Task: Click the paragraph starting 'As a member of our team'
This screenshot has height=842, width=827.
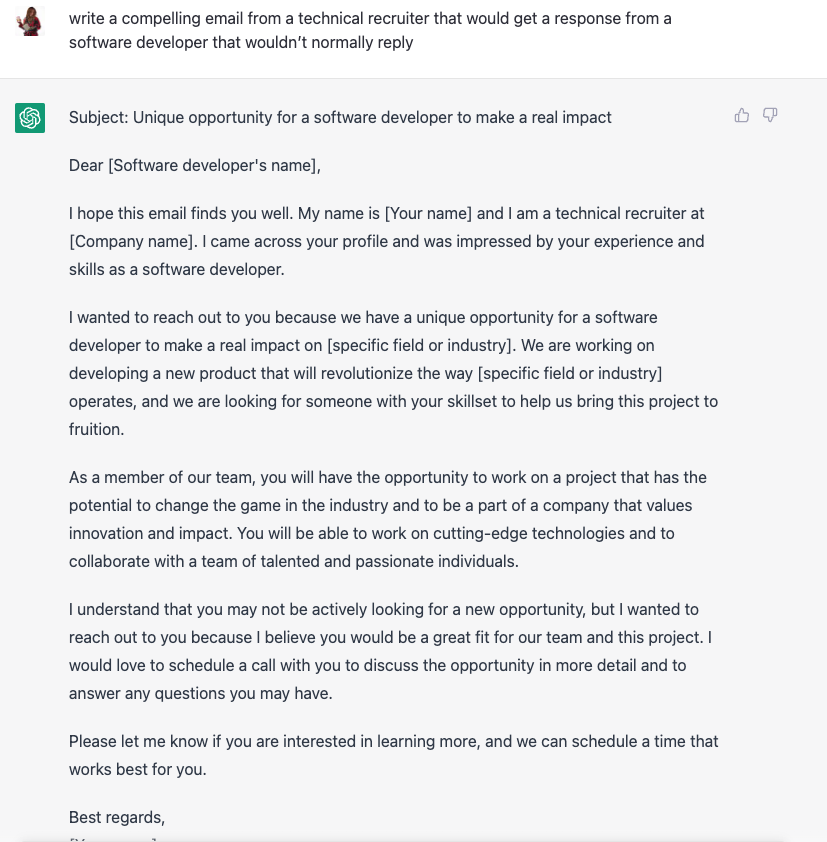Action: pos(388,519)
